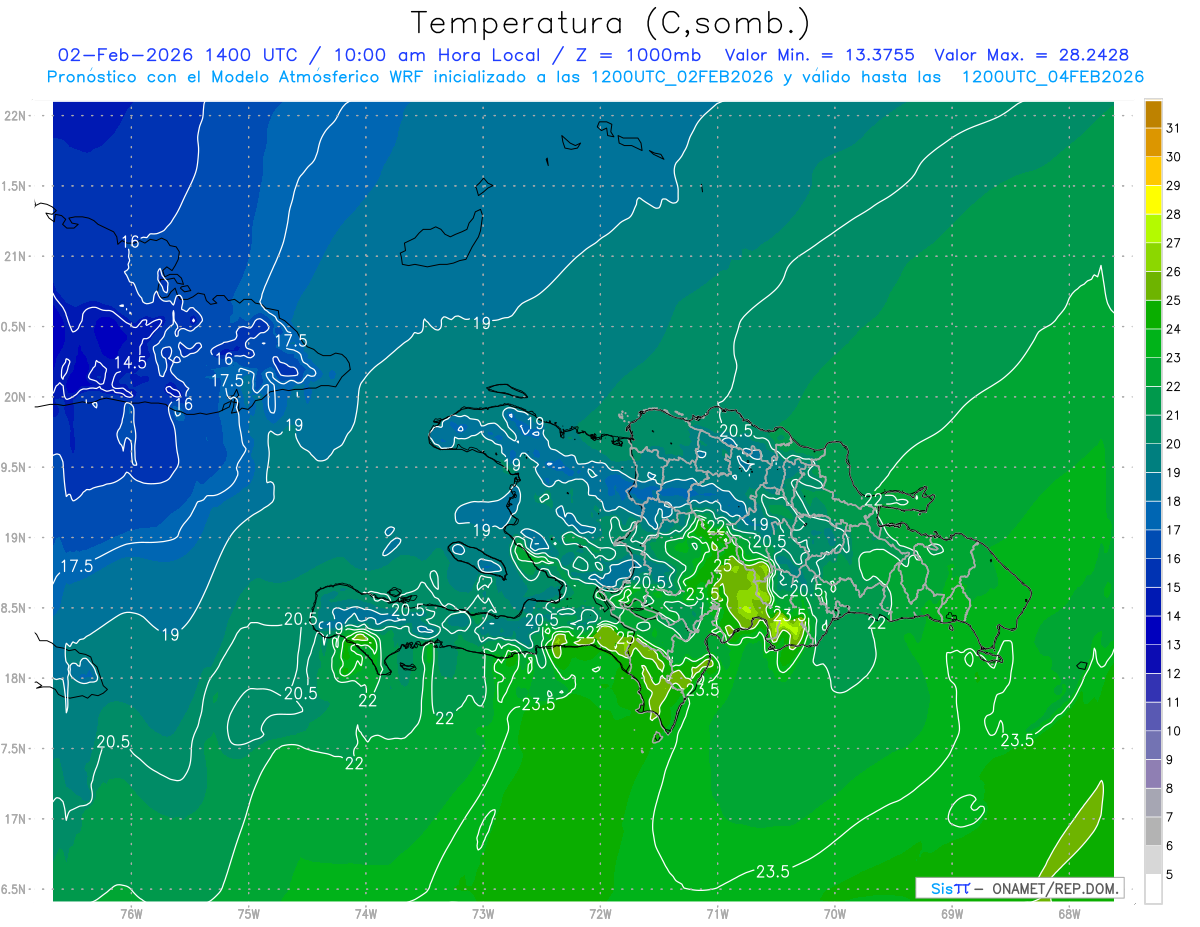Click the '17N' latitude axis label
The image size is (1200, 927).
(x=15, y=819)
